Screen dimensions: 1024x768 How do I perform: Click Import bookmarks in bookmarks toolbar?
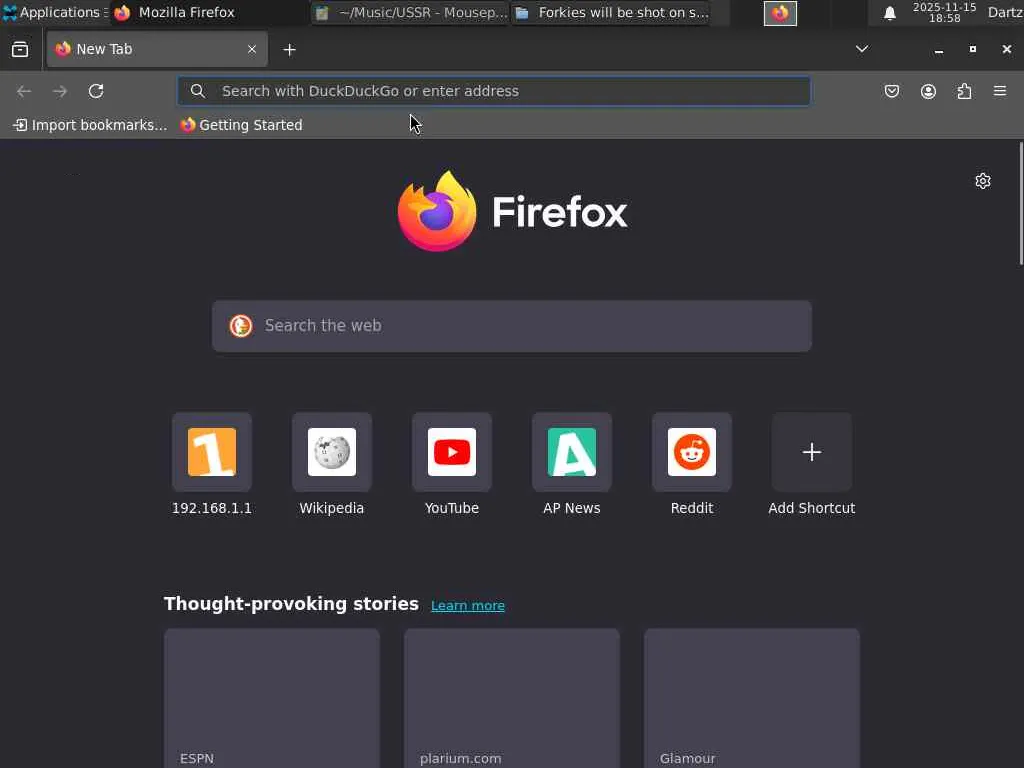pyautogui.click(x=90, y=125)
